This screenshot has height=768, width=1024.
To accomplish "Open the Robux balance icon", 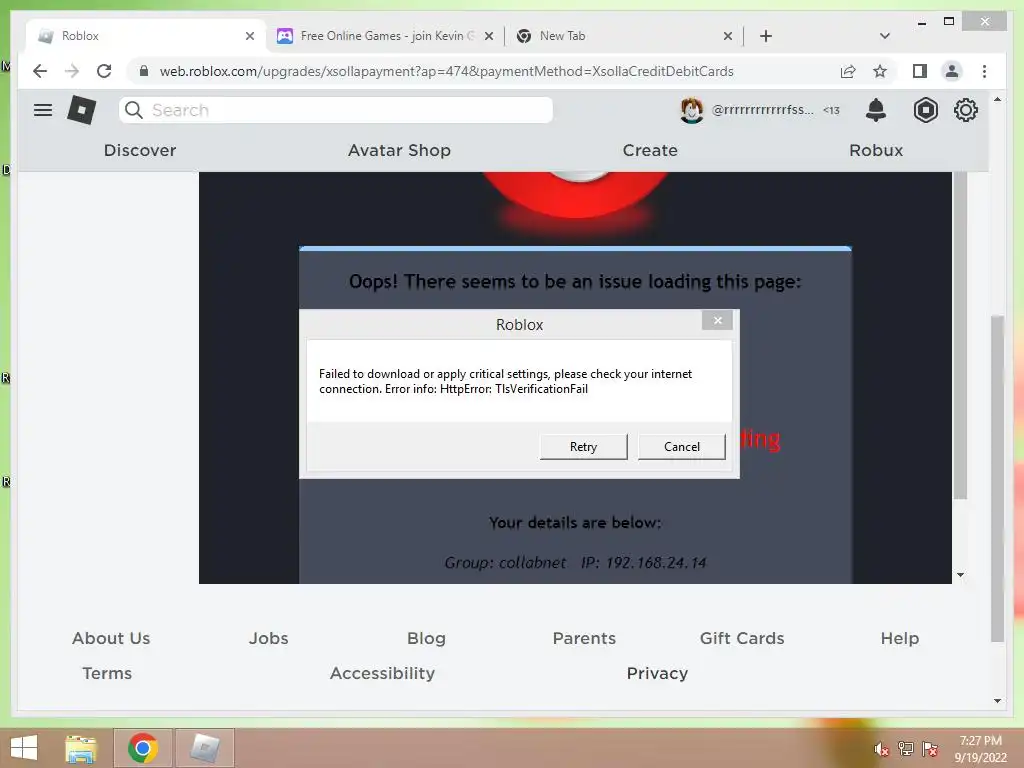I will pyautogui.click(x=925, y=110).
